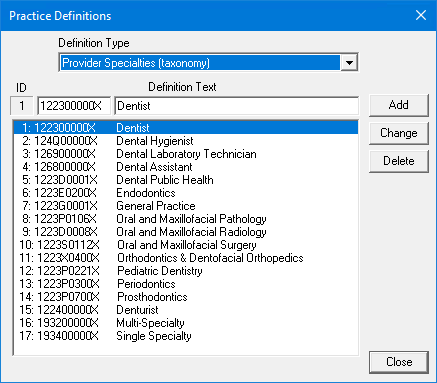The height and width of the screenshot is (383, 437).
Task: Select Oral and Maxillofacial Surgery entry
Action: click(186, 245)
